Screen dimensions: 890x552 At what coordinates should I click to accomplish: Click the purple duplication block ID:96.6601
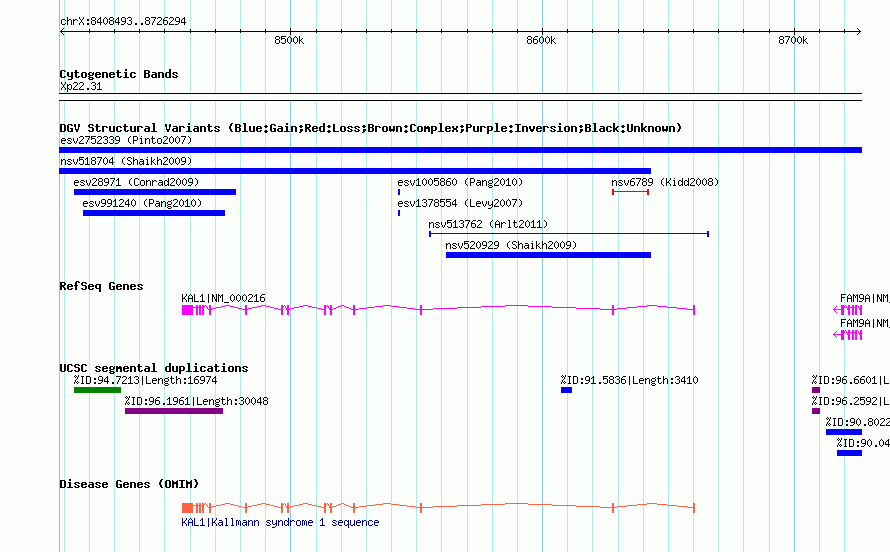(816, 390)
